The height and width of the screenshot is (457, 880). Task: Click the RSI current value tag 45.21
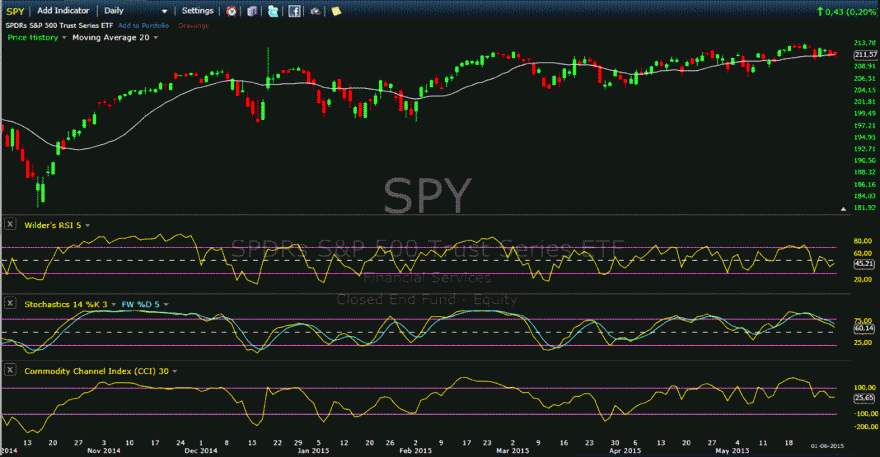(864, 263)
